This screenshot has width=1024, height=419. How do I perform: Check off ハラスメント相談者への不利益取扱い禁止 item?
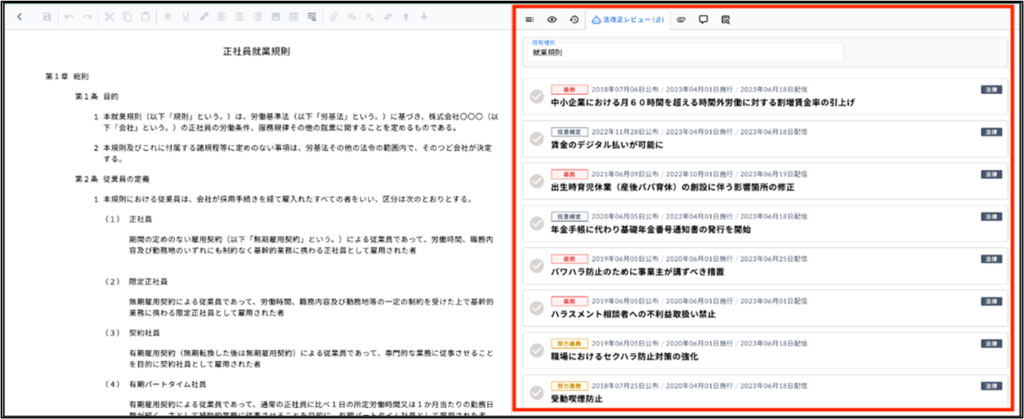(x=537, y=308)
